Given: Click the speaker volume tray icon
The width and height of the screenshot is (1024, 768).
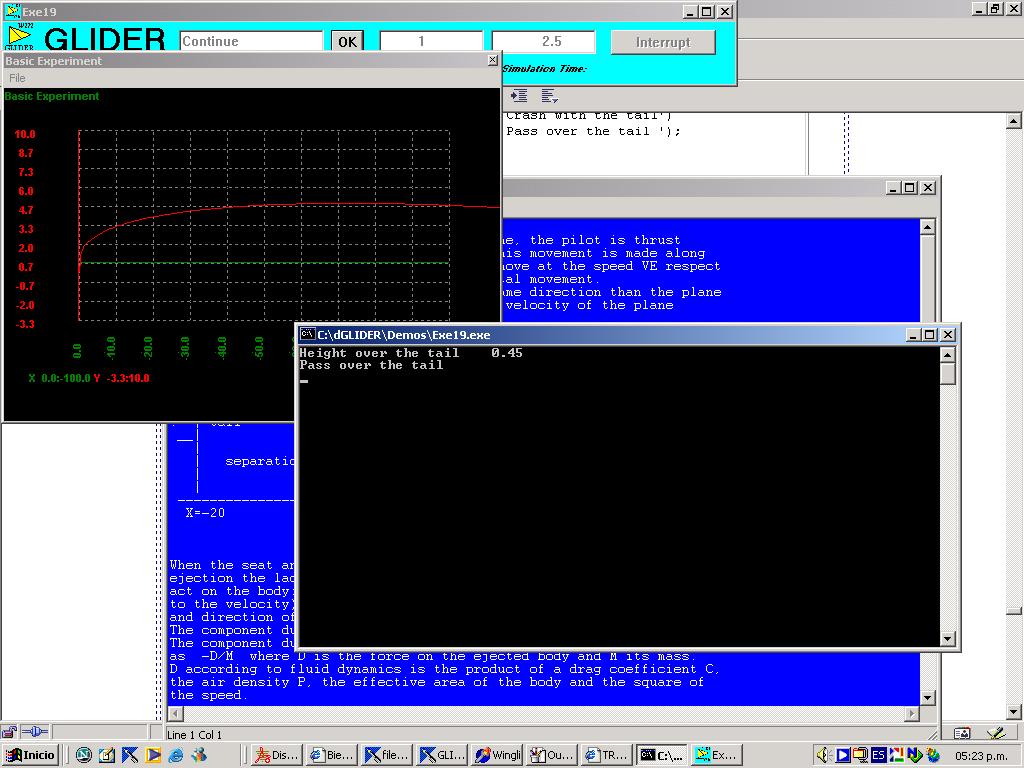Looking at the screenshot, I should (x=823, y=755).
